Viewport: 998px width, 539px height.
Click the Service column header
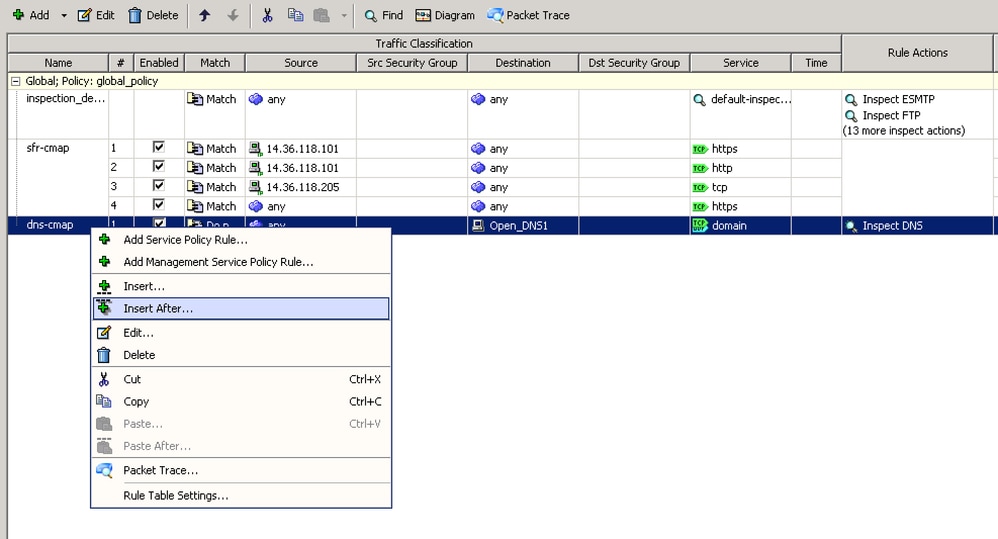741,63
